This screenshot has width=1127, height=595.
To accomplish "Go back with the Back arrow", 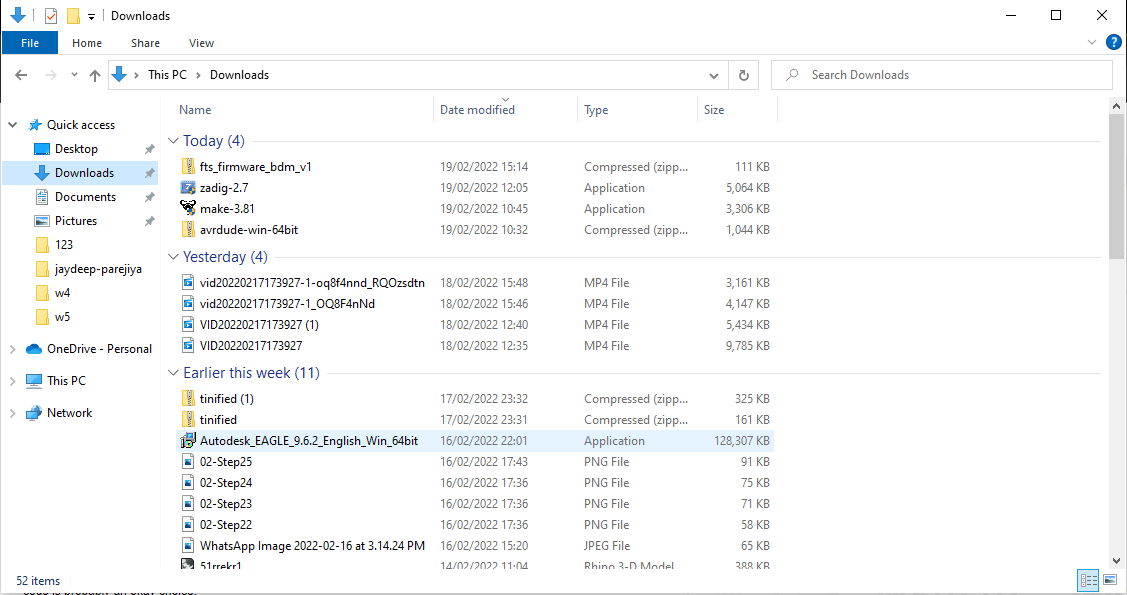I will tap(22, 75).
